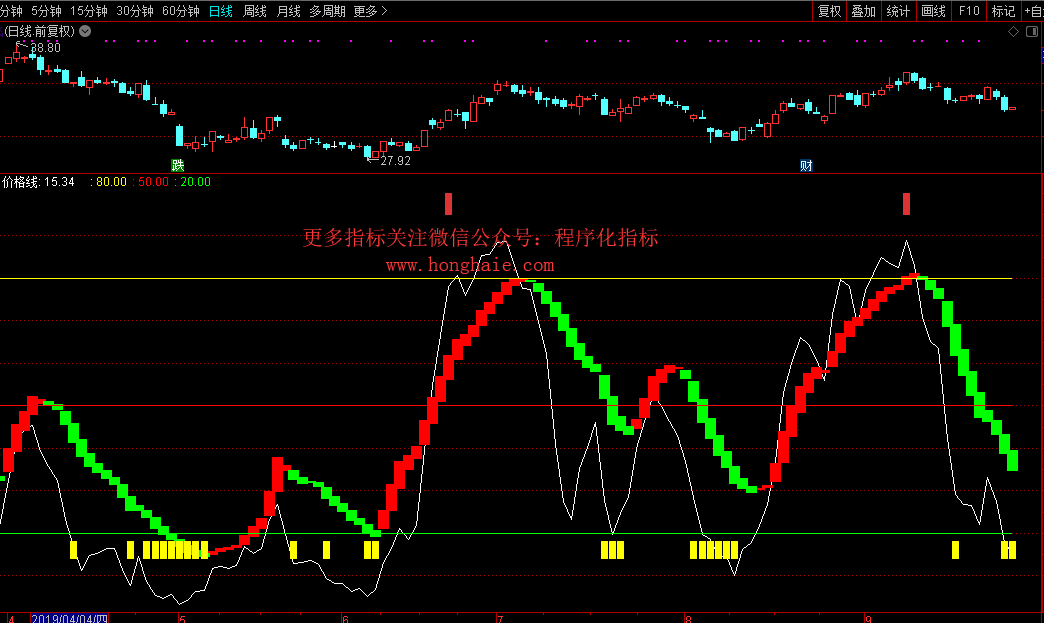Open the 复权 adjustment options

pos(829,11)
